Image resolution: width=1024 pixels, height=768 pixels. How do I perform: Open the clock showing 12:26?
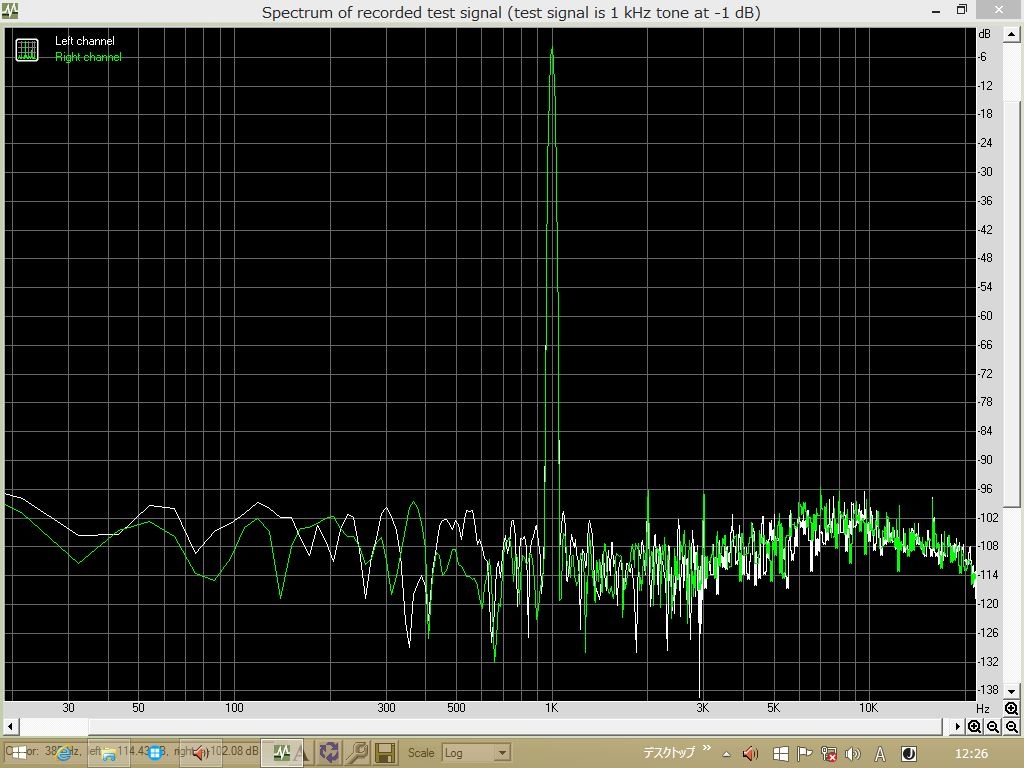[971, 754]
